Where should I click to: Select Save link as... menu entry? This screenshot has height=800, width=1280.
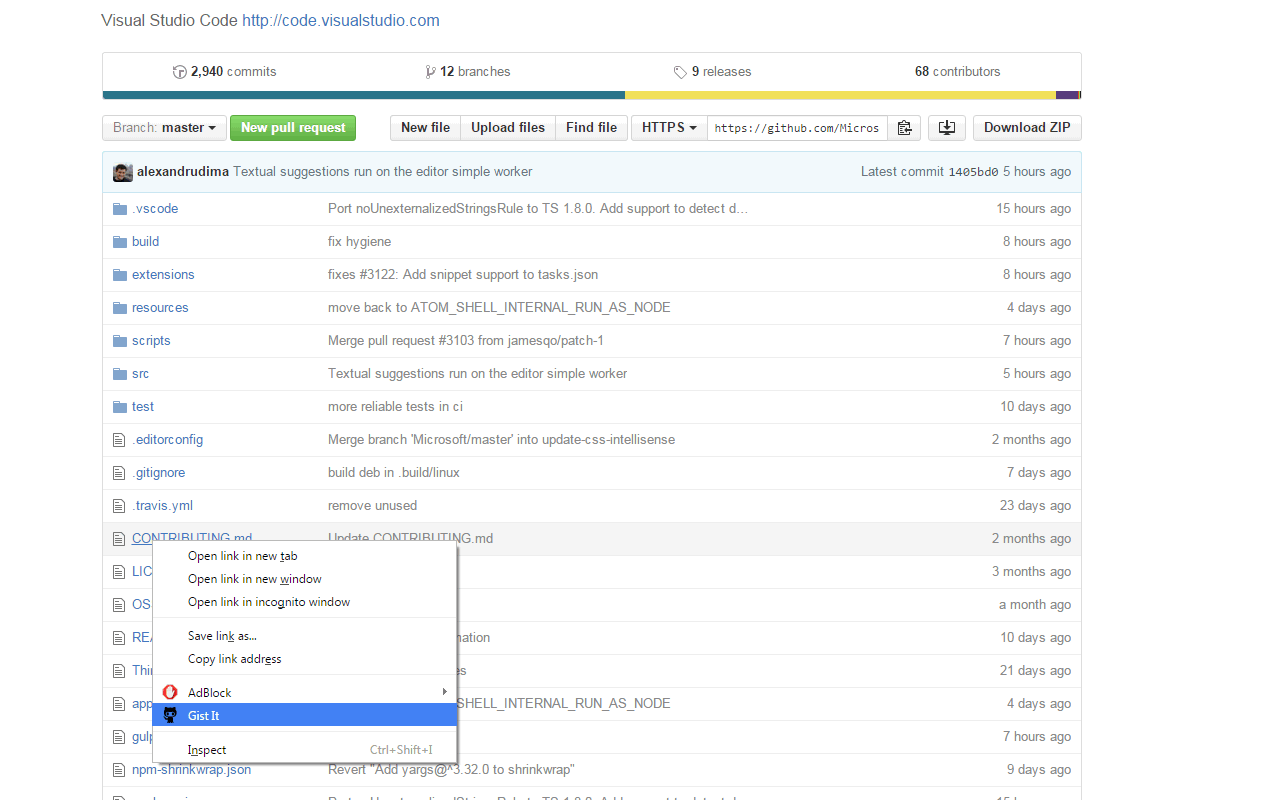point(304,636)
